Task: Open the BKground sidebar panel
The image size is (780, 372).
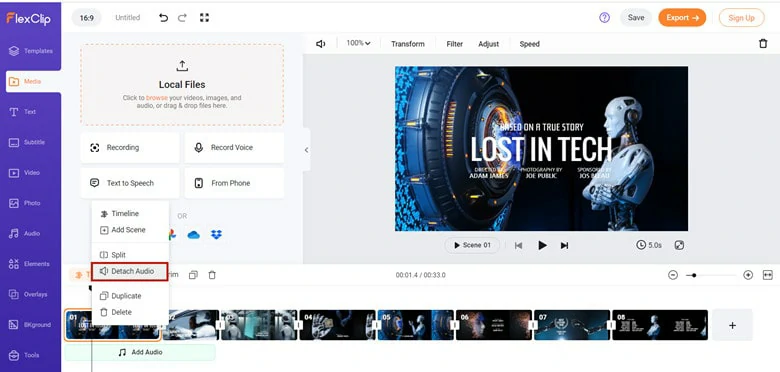Action: point(30,325)
